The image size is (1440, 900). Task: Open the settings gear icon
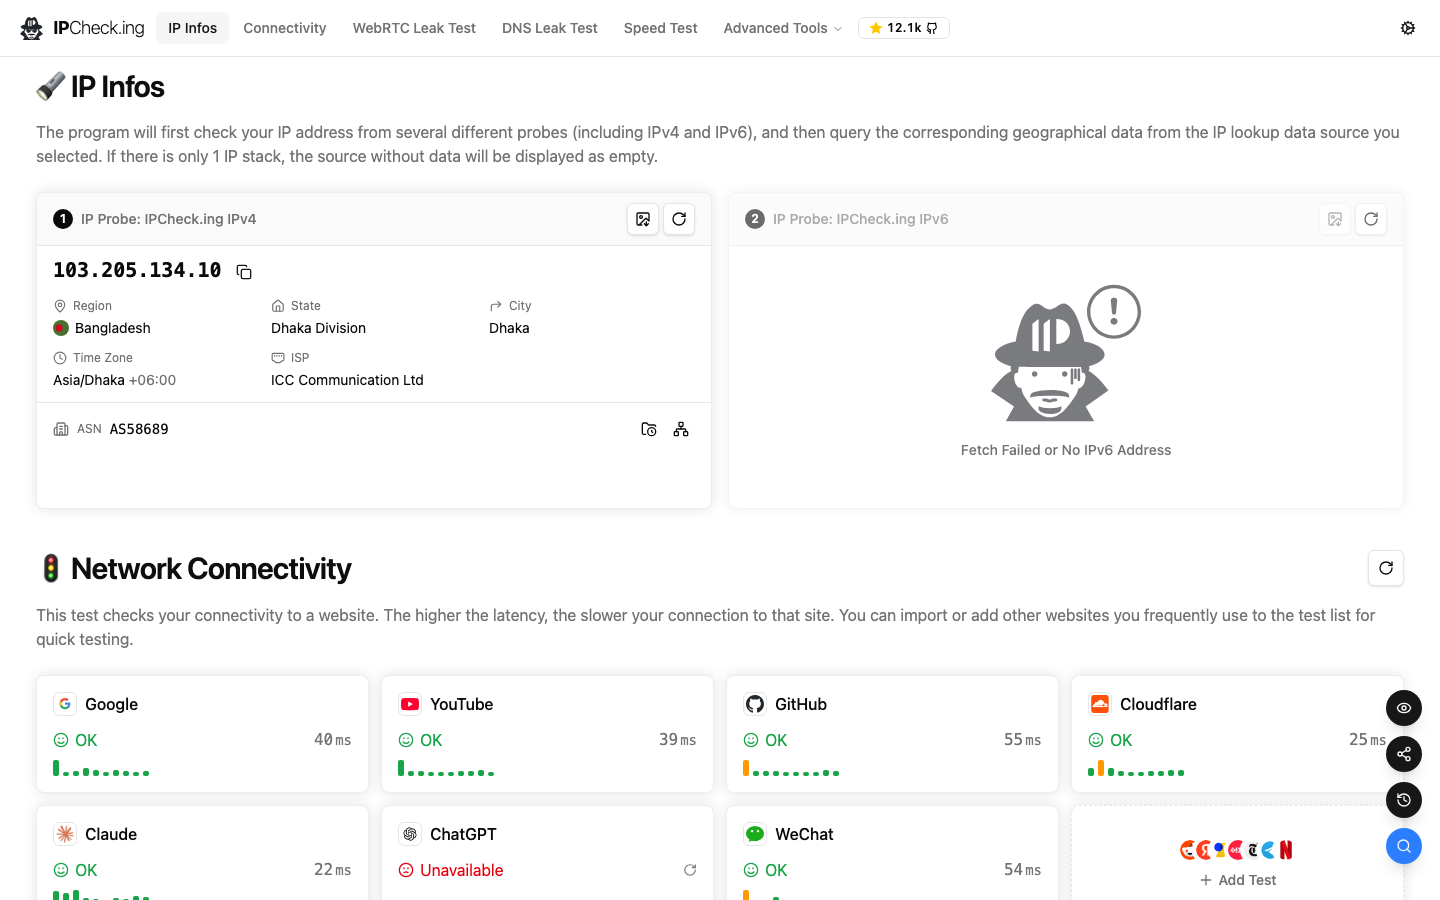[x=1408, y=28]
